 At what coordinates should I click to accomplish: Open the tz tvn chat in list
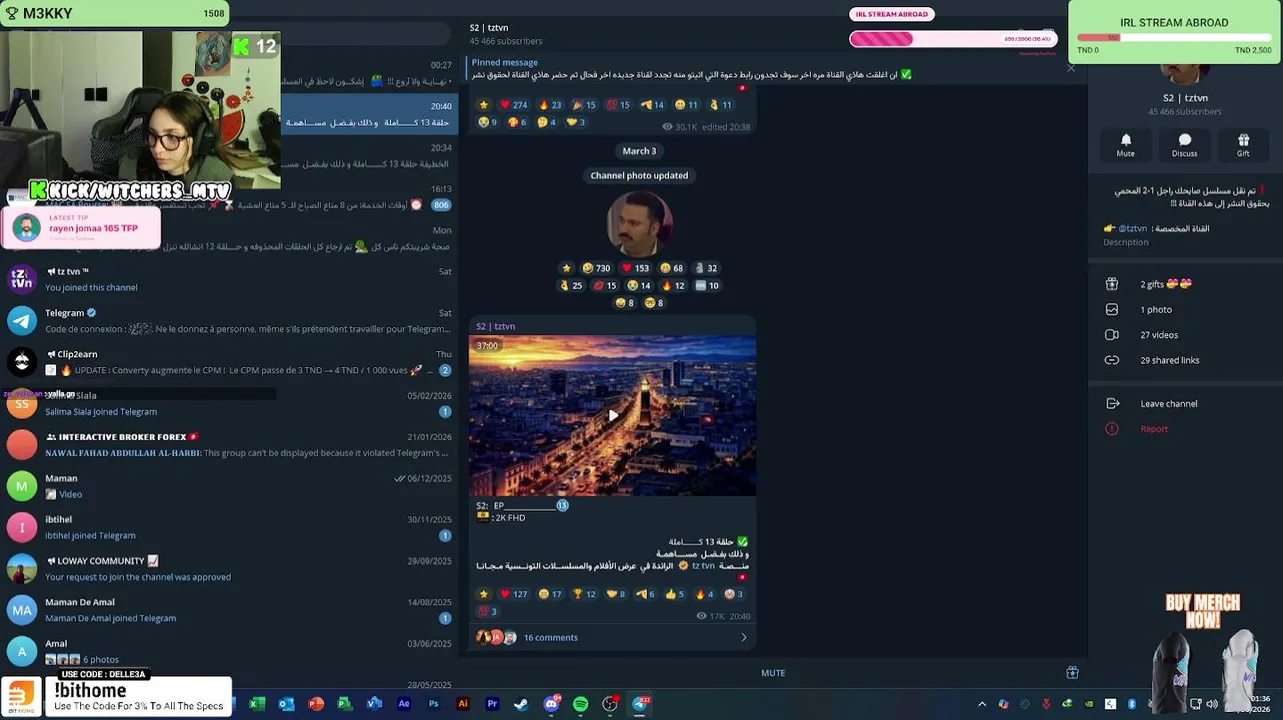[x=230, y=279]
